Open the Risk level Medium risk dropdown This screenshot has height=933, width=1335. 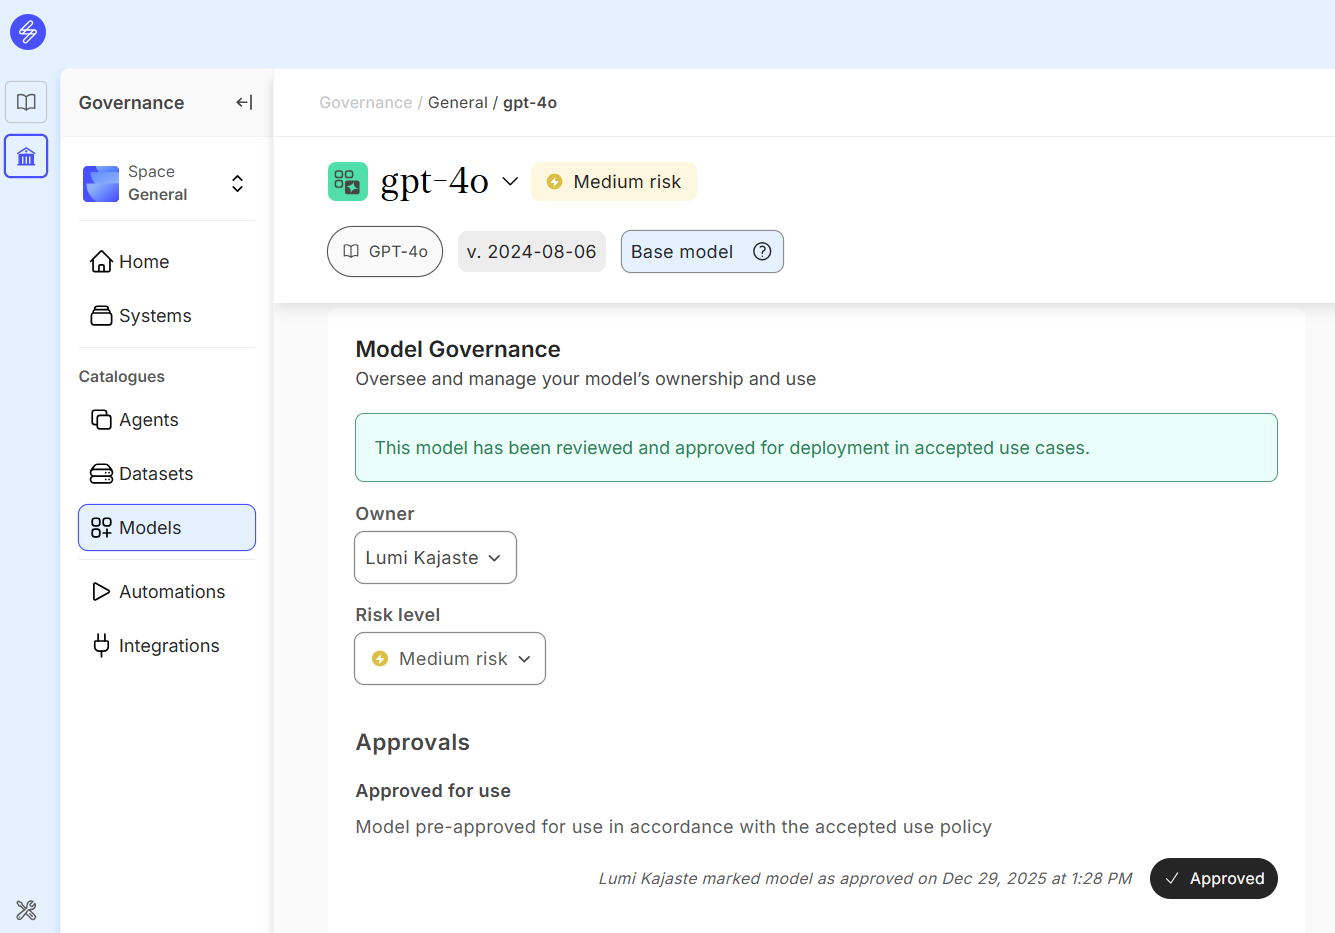pyautogui.click(x=450, y=659)
